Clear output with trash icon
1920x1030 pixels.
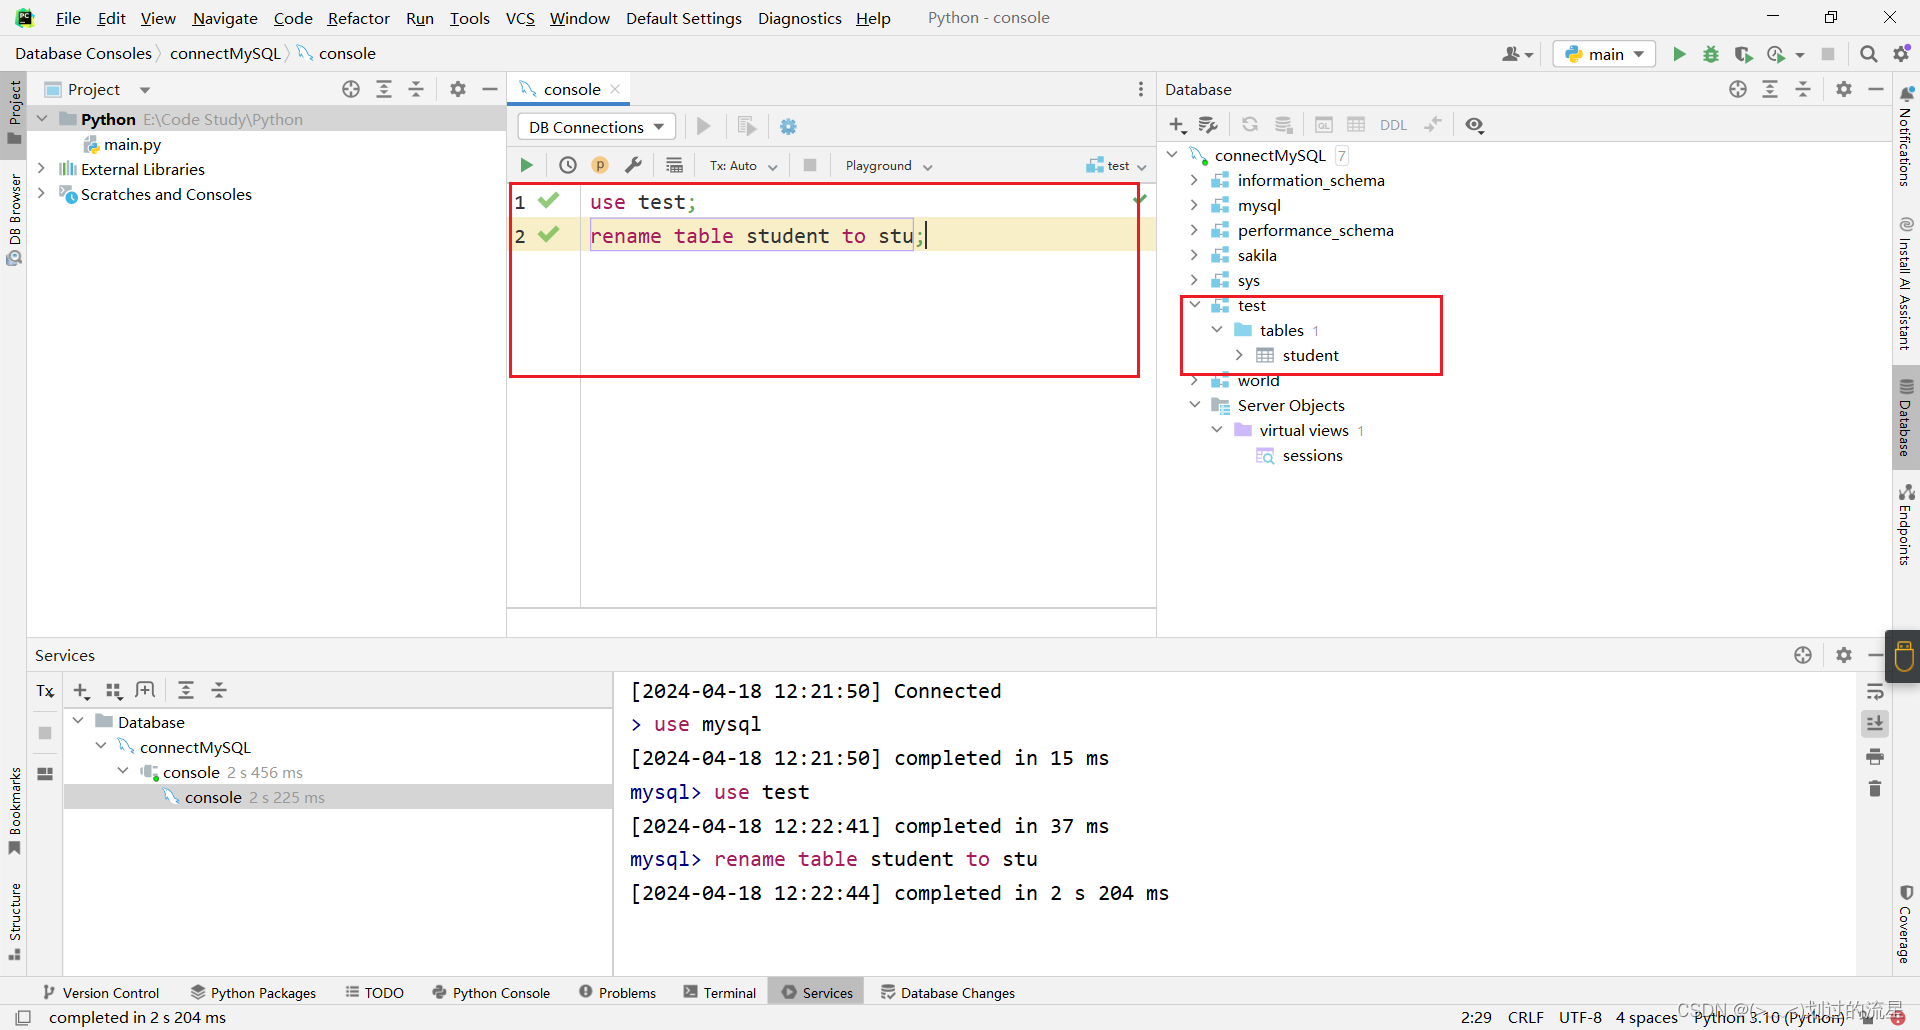1875,789
